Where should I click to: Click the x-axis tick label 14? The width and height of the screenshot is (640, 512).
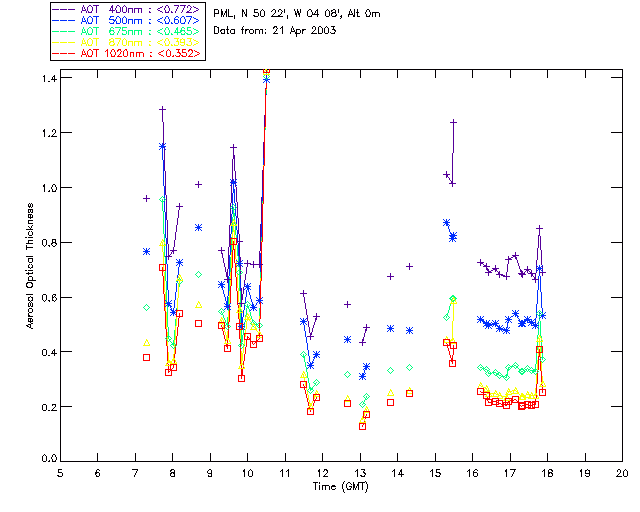tap(398, 473)
